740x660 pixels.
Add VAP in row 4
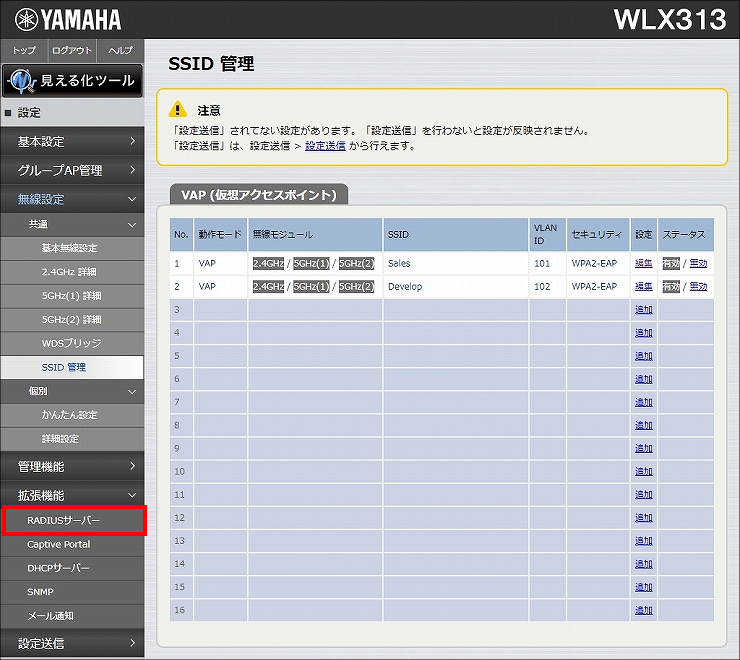[x=643, y=332]
